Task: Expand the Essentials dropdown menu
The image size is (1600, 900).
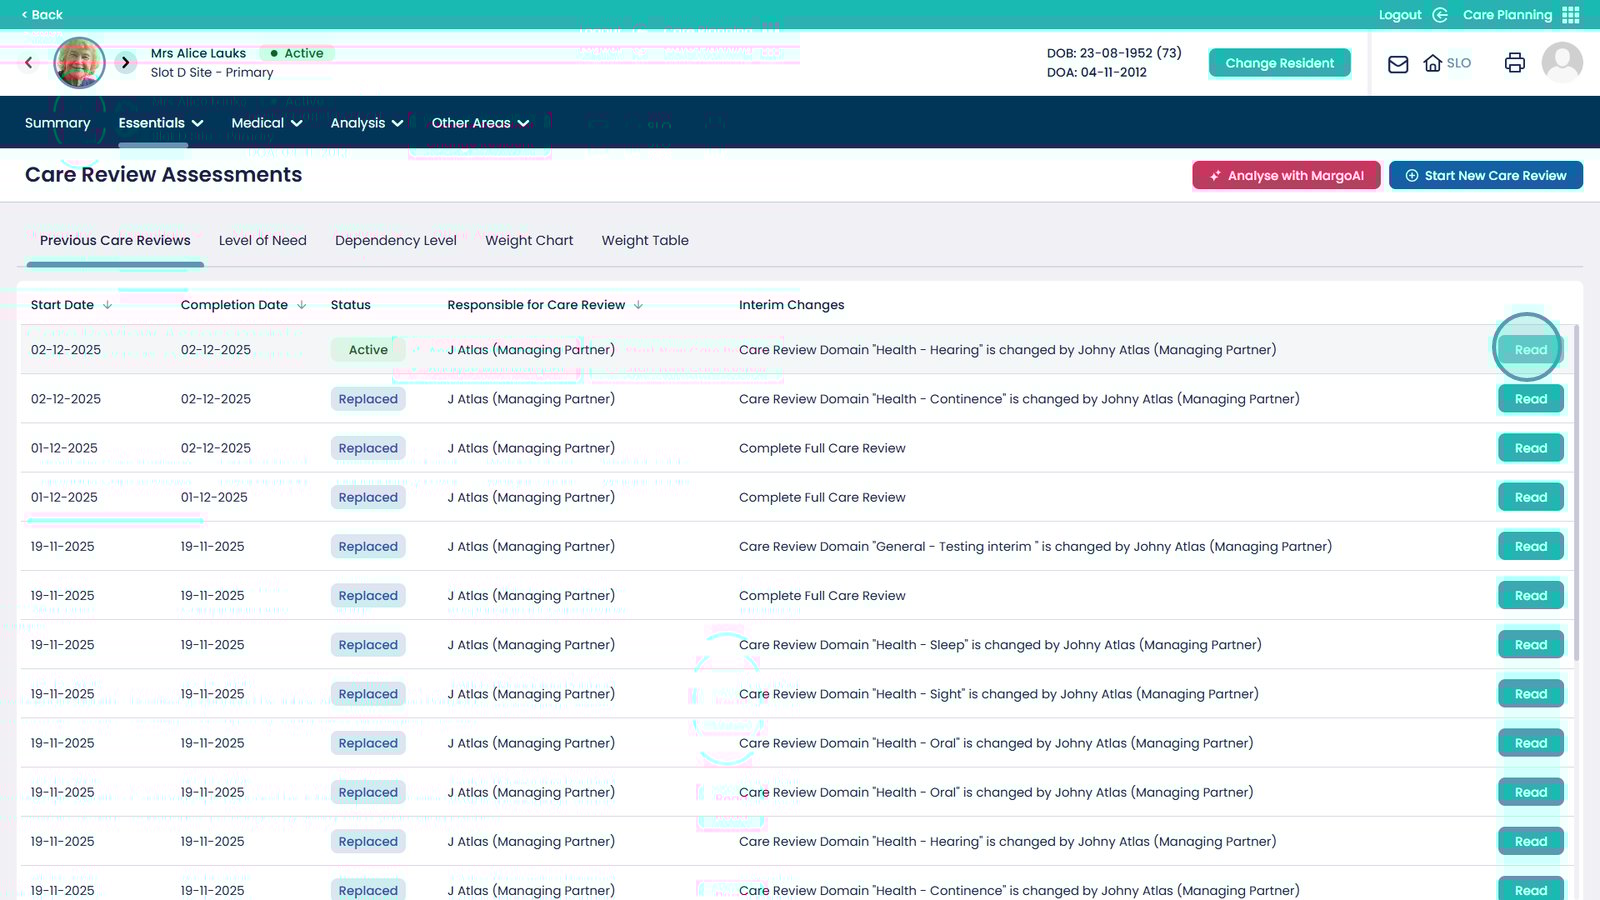Action: [x=161, y=123]
